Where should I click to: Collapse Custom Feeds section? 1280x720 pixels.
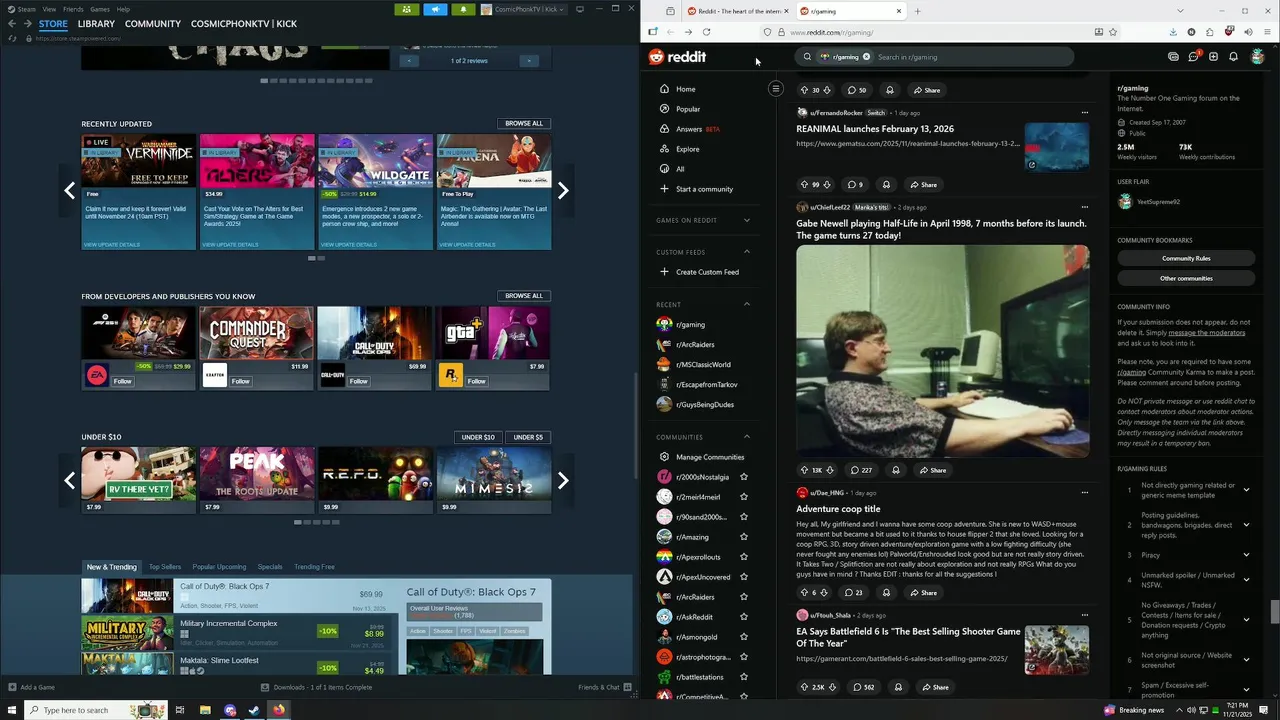(746, 252)
